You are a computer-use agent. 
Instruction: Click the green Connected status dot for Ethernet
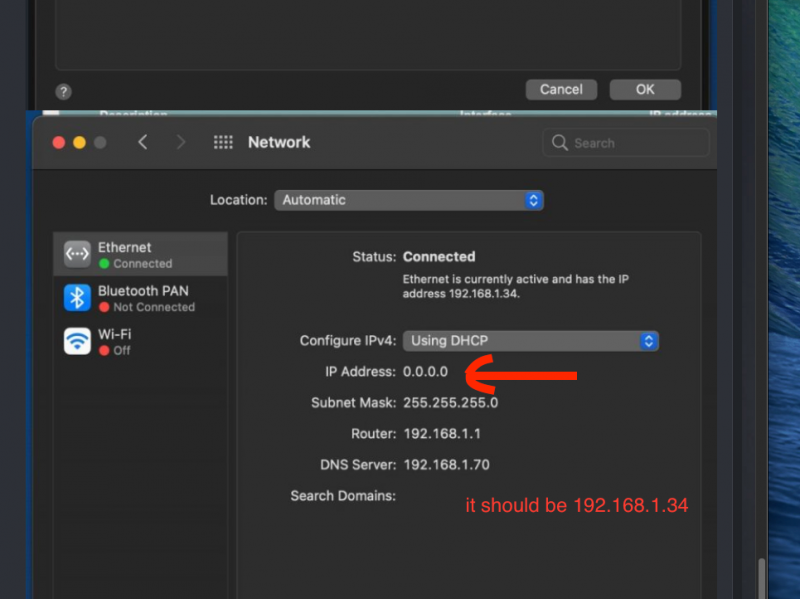(x=104, y=264)
